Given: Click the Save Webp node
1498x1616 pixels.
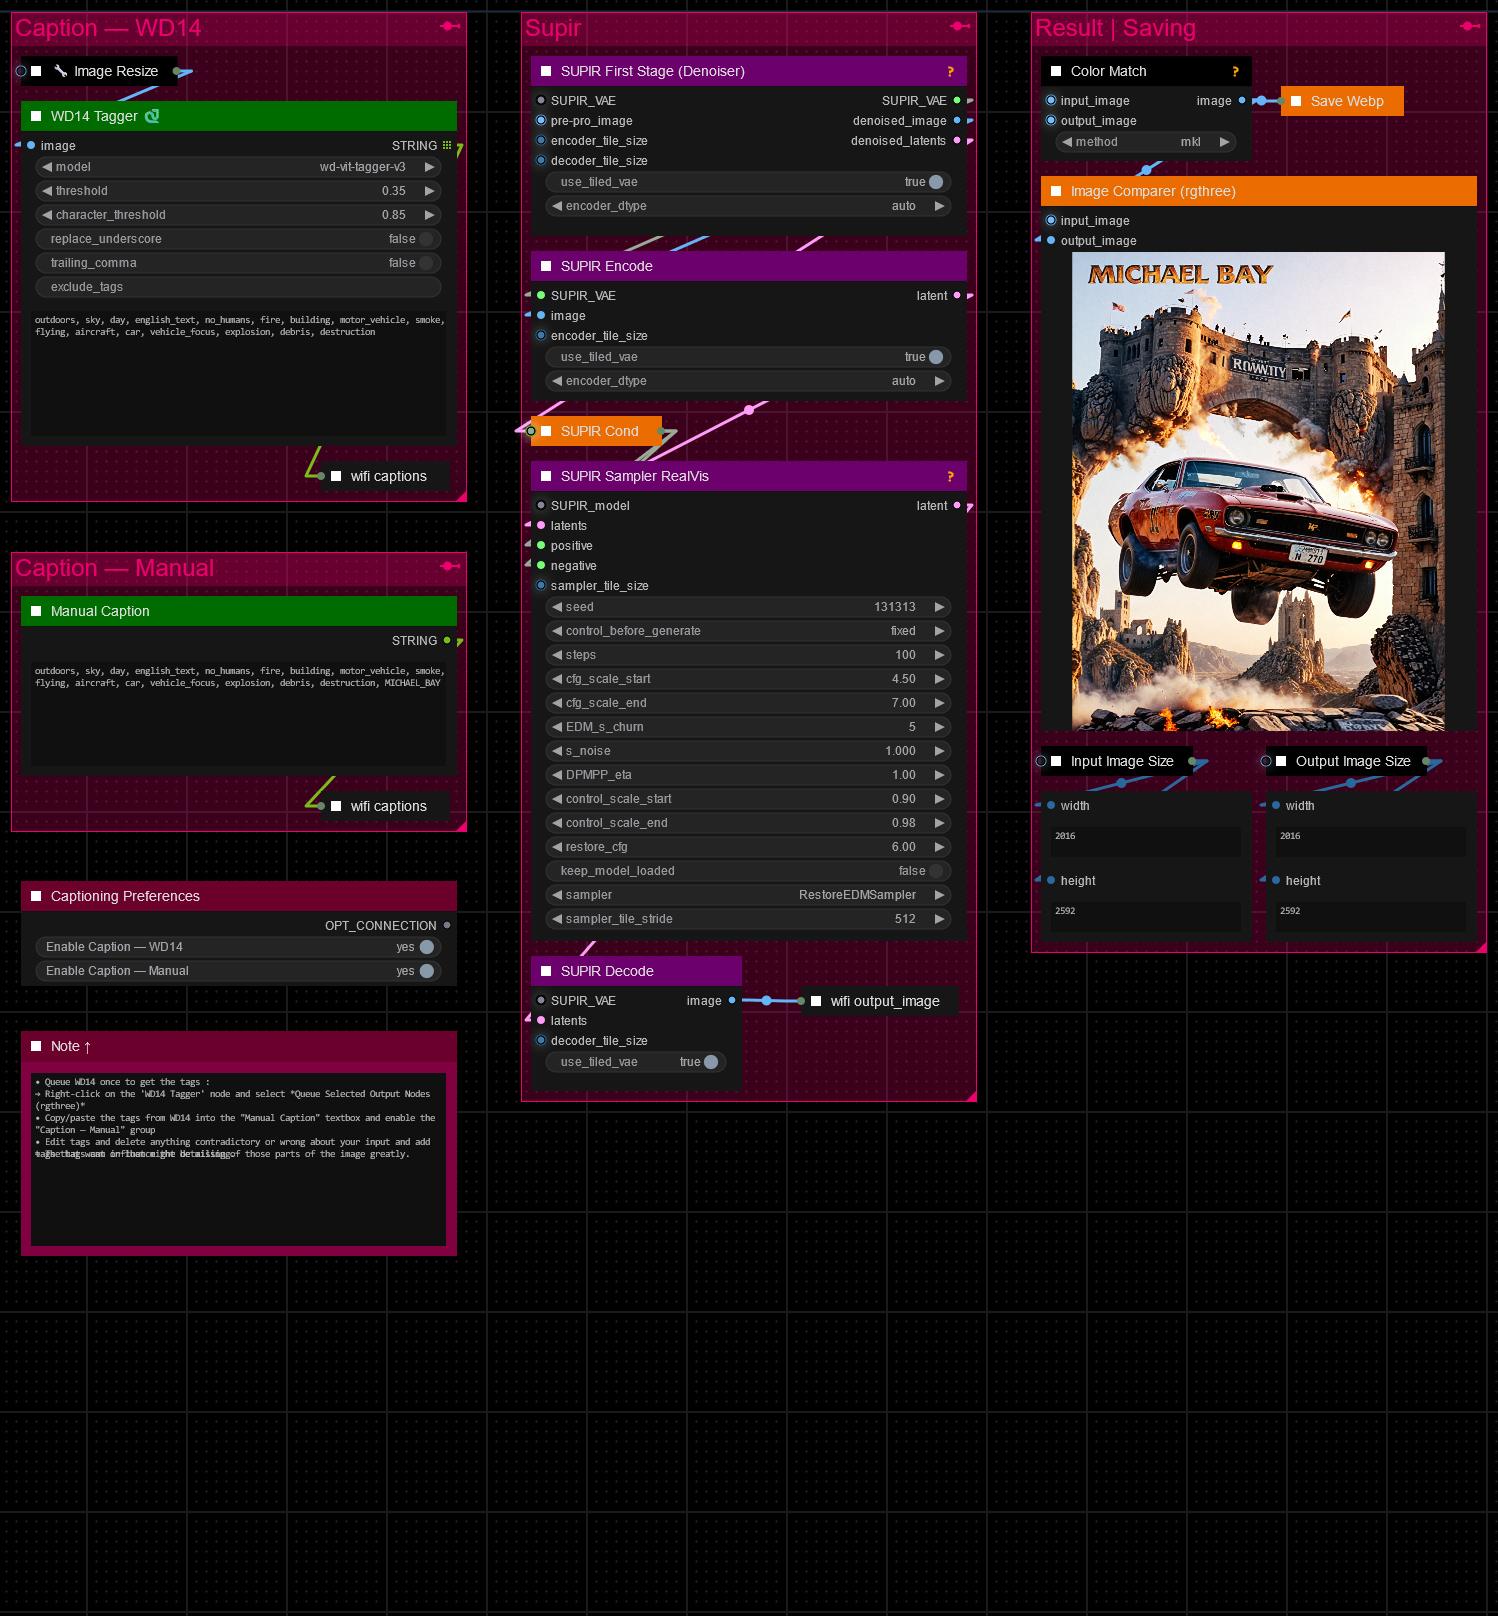Looking at the screenshot, I should [x=1345, y=101].
